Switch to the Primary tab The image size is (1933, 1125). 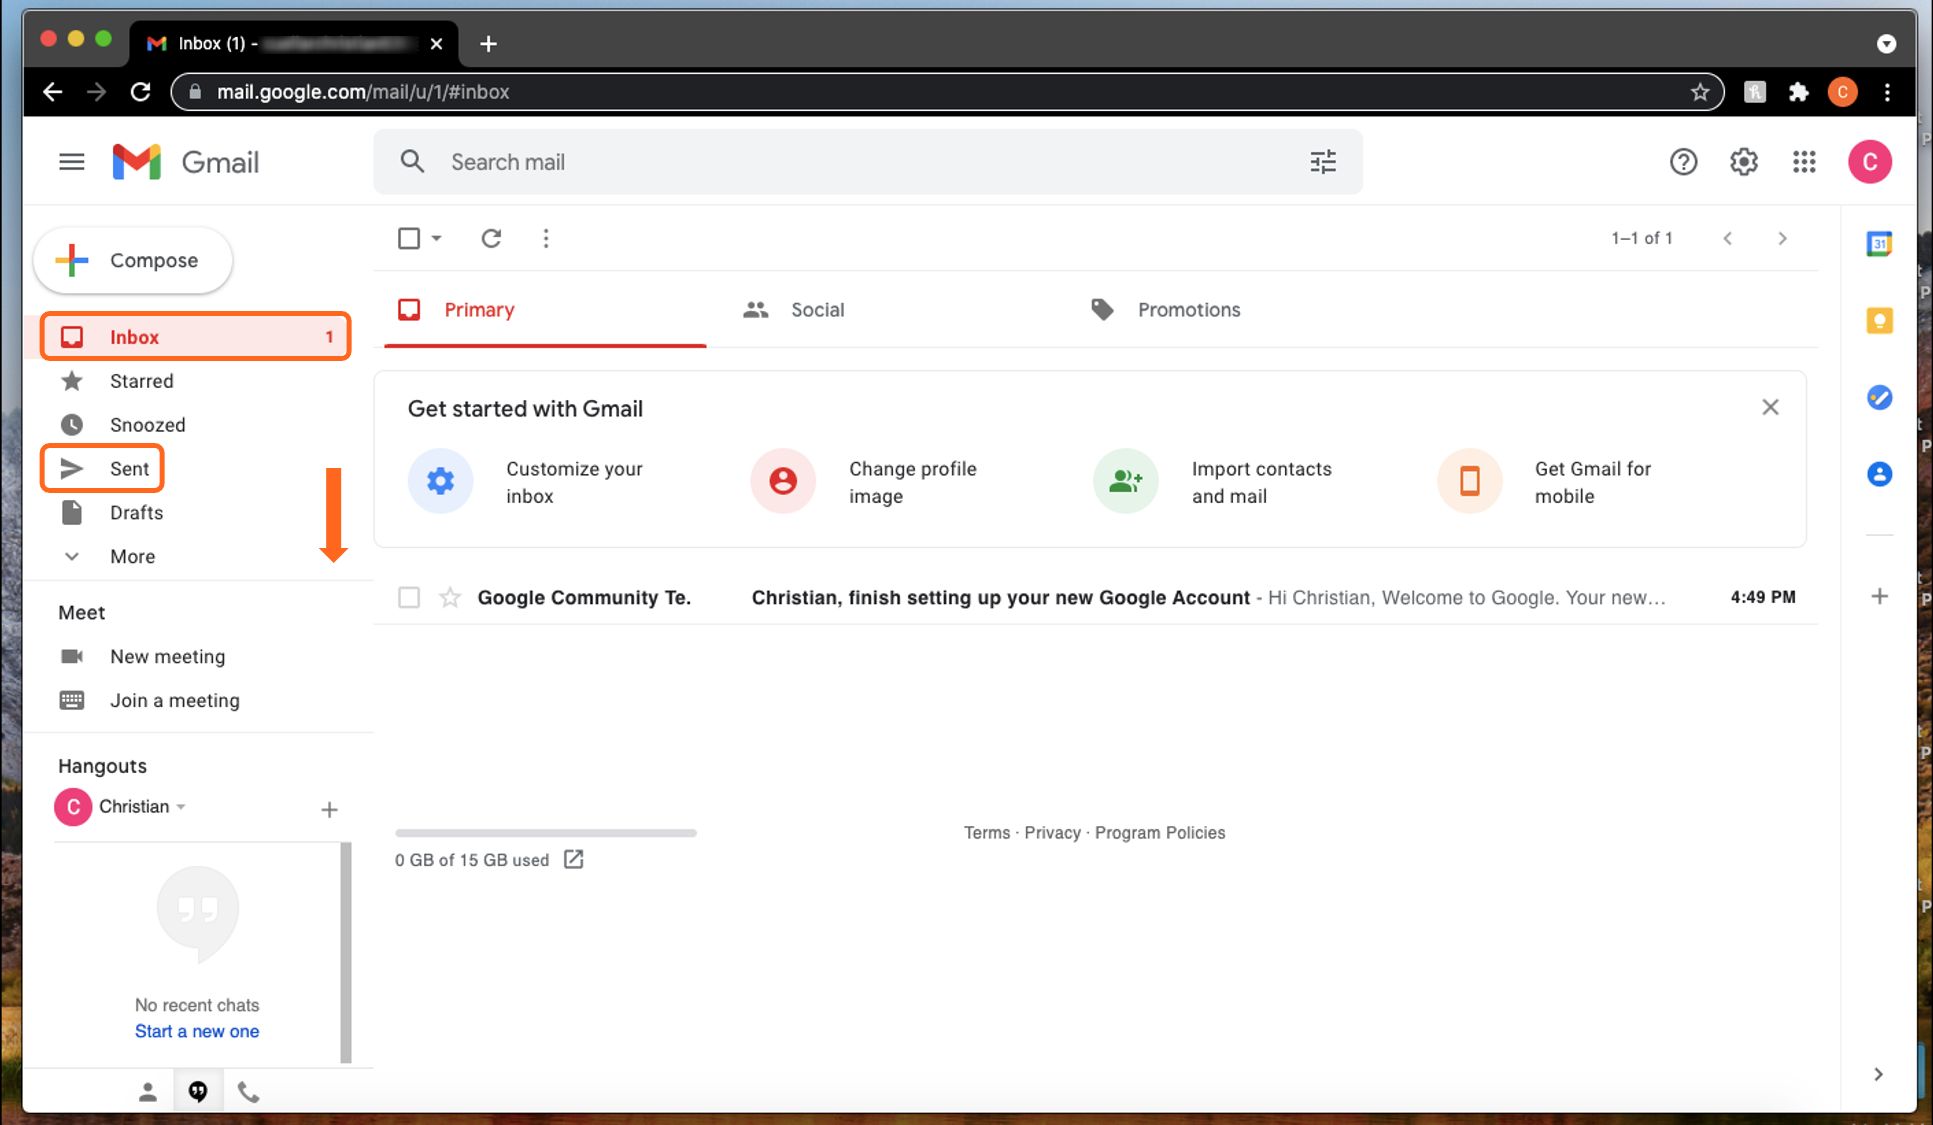[x=545, y=310]
